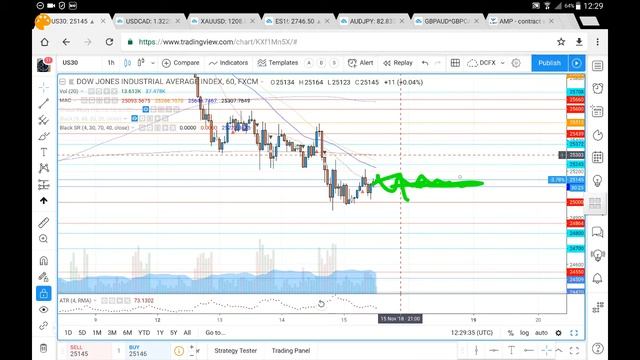The height and width of the screenshot is (360, 640).
Task: Toggle lock all drawing tools
Action: [44, 293]
